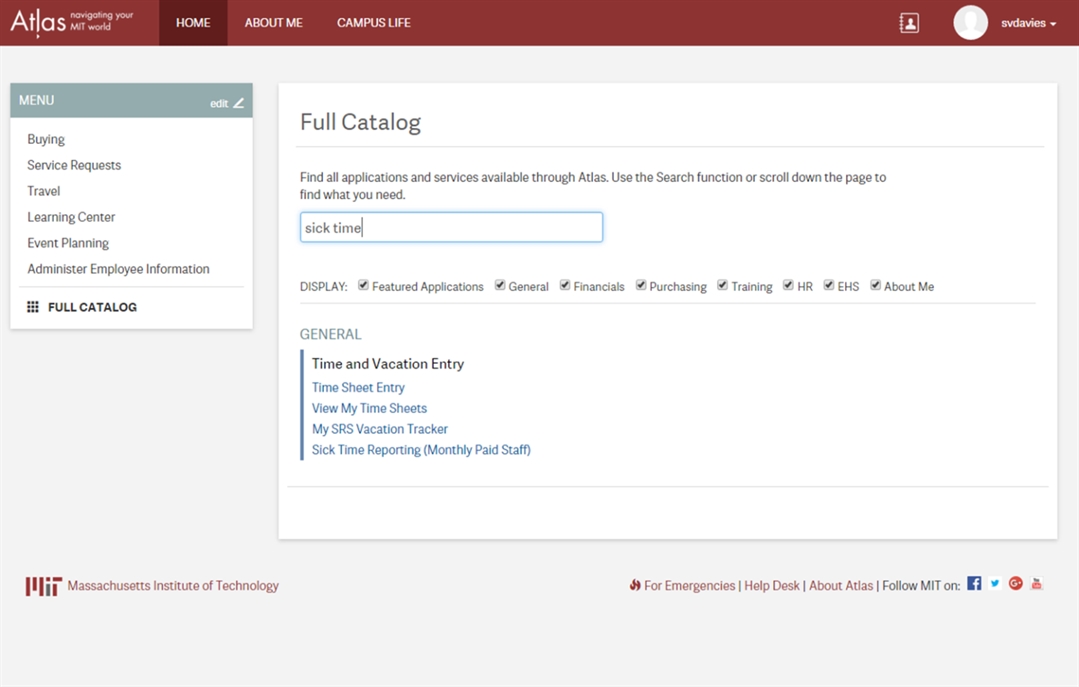Open MIT Facebook page icon
The height and width of the screenshot is (687, 1079).
coord(974,584)
